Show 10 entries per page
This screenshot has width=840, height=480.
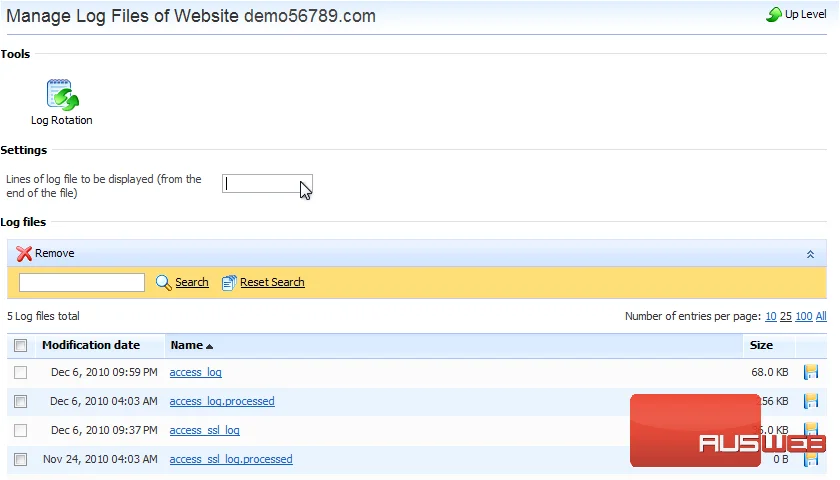point(771,316)
